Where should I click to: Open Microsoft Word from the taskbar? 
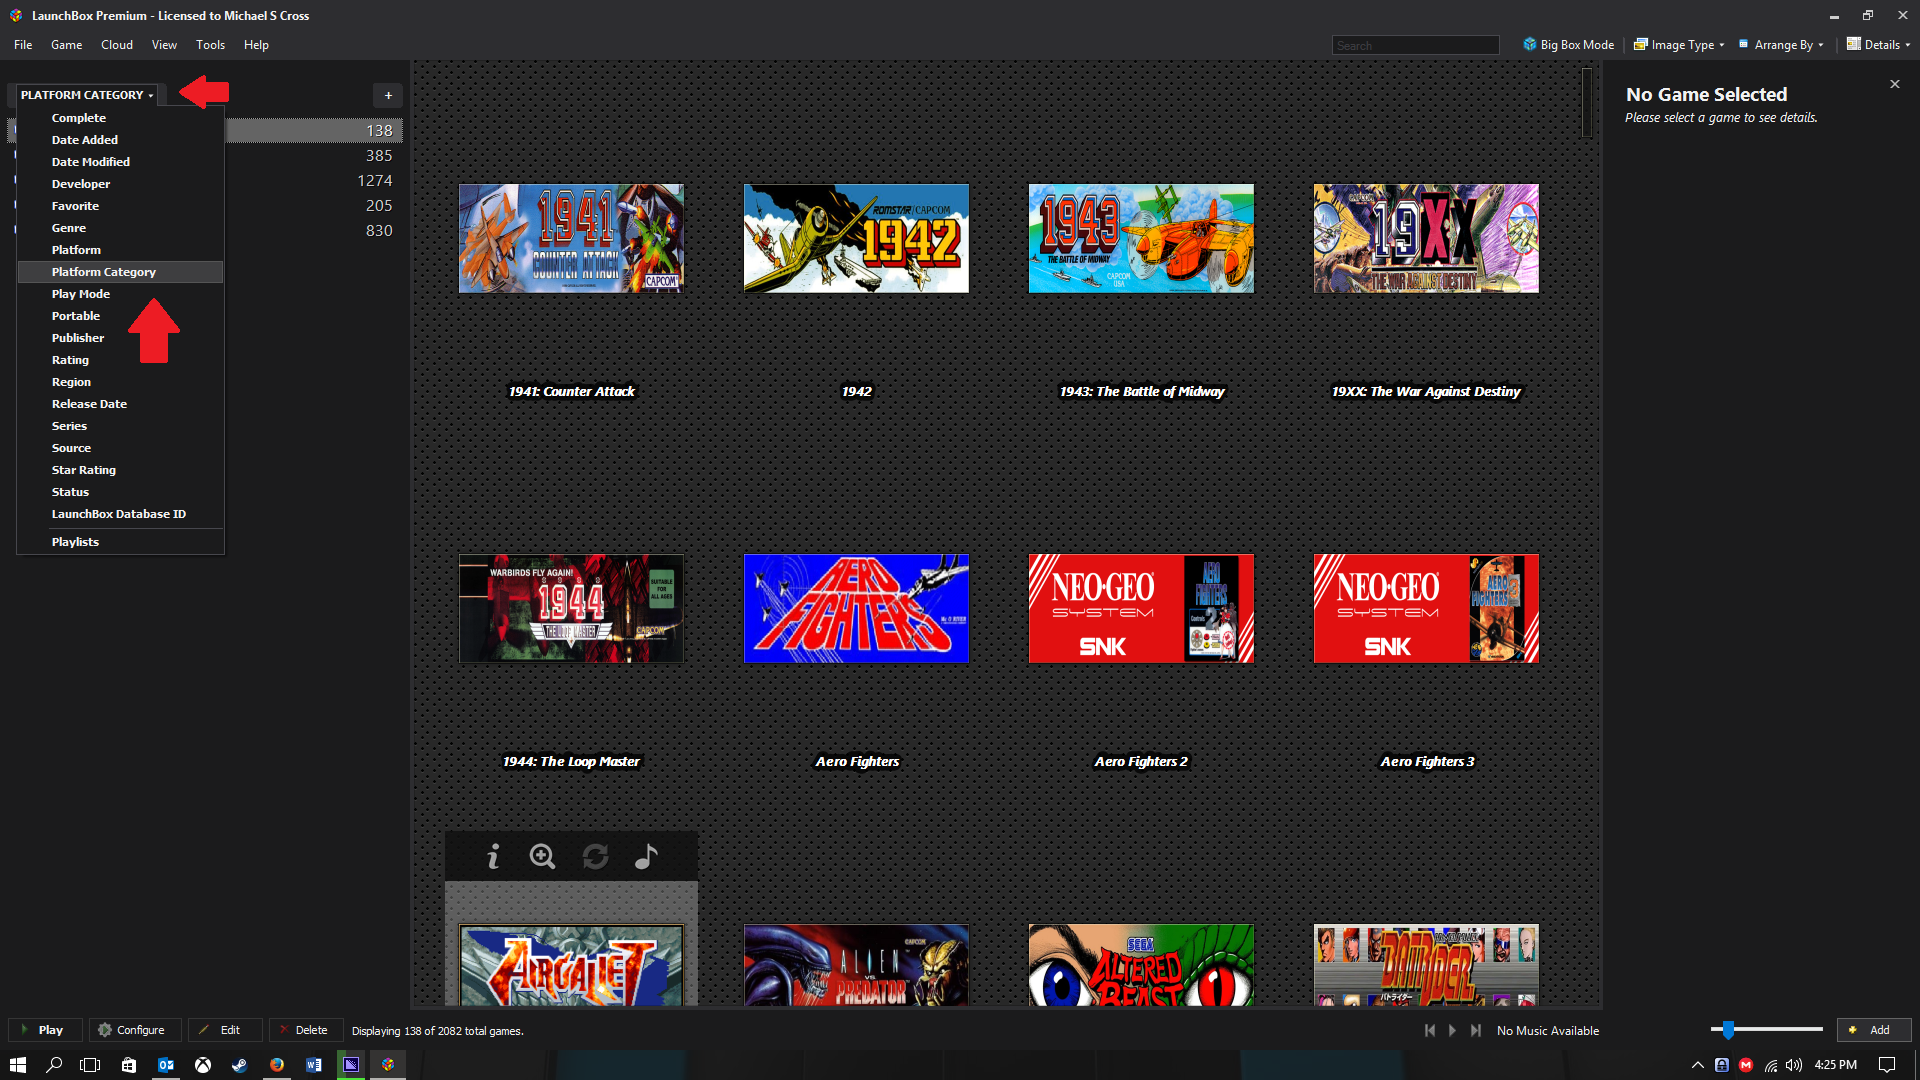(x=314, y=1065)
